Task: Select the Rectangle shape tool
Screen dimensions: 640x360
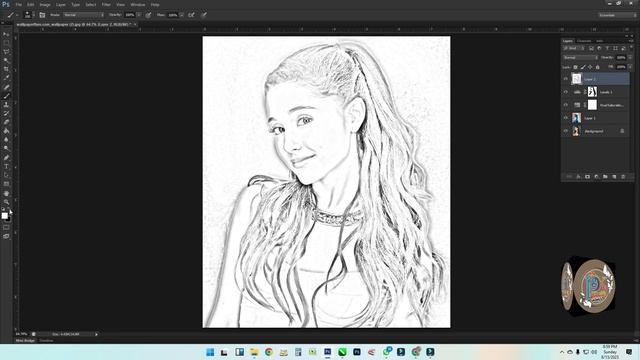Action: pyautogui.click(x=6, y=184)
